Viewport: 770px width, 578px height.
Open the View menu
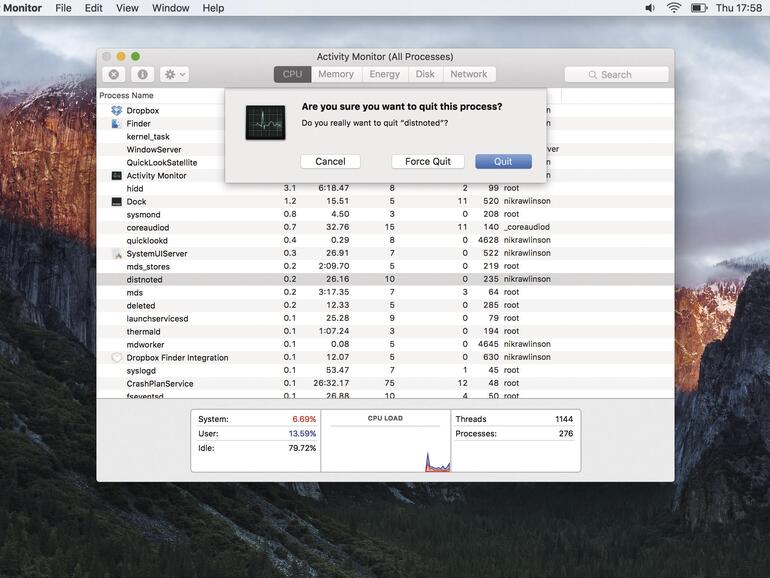127,8
